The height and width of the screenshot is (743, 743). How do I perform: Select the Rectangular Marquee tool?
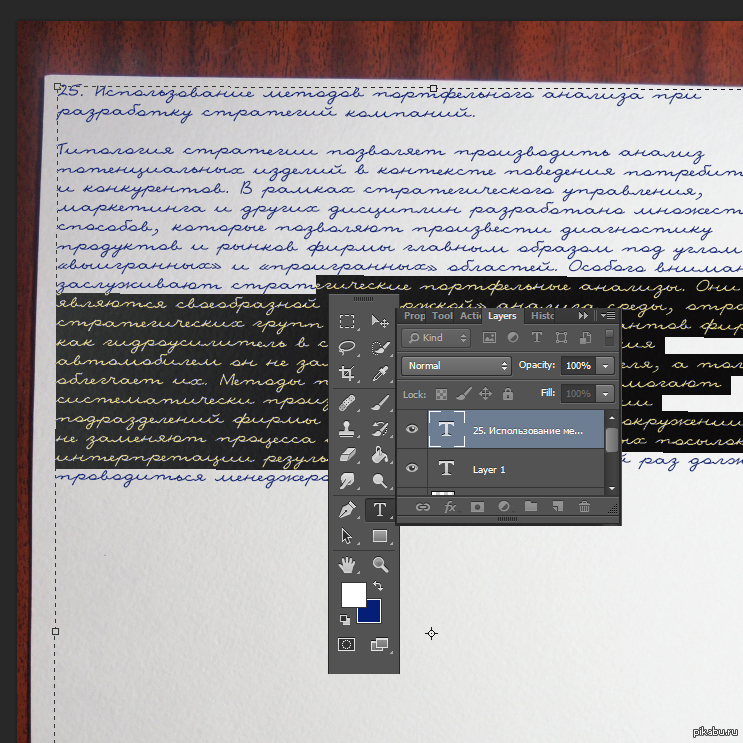pos(347,321)
